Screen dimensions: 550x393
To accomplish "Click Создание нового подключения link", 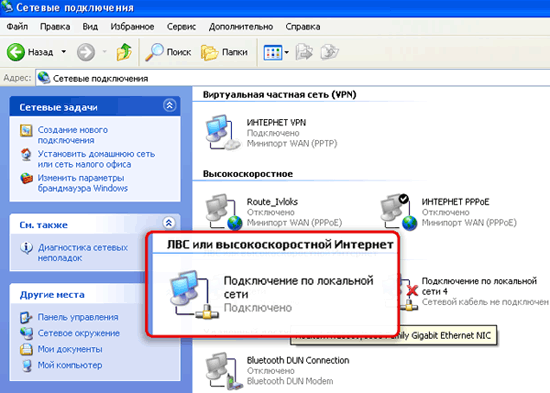I will [73, 135].
